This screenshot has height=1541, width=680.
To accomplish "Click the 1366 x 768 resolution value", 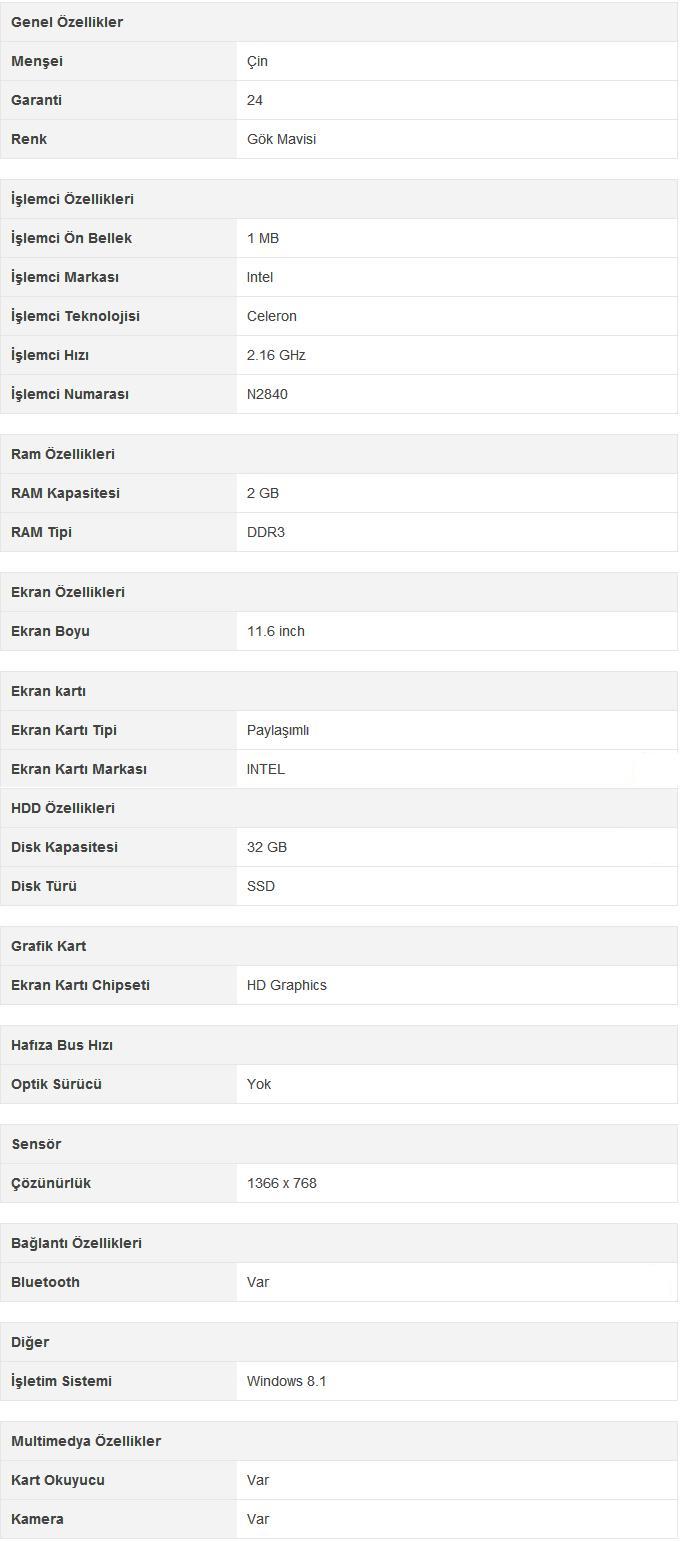I will point(282,1183).
